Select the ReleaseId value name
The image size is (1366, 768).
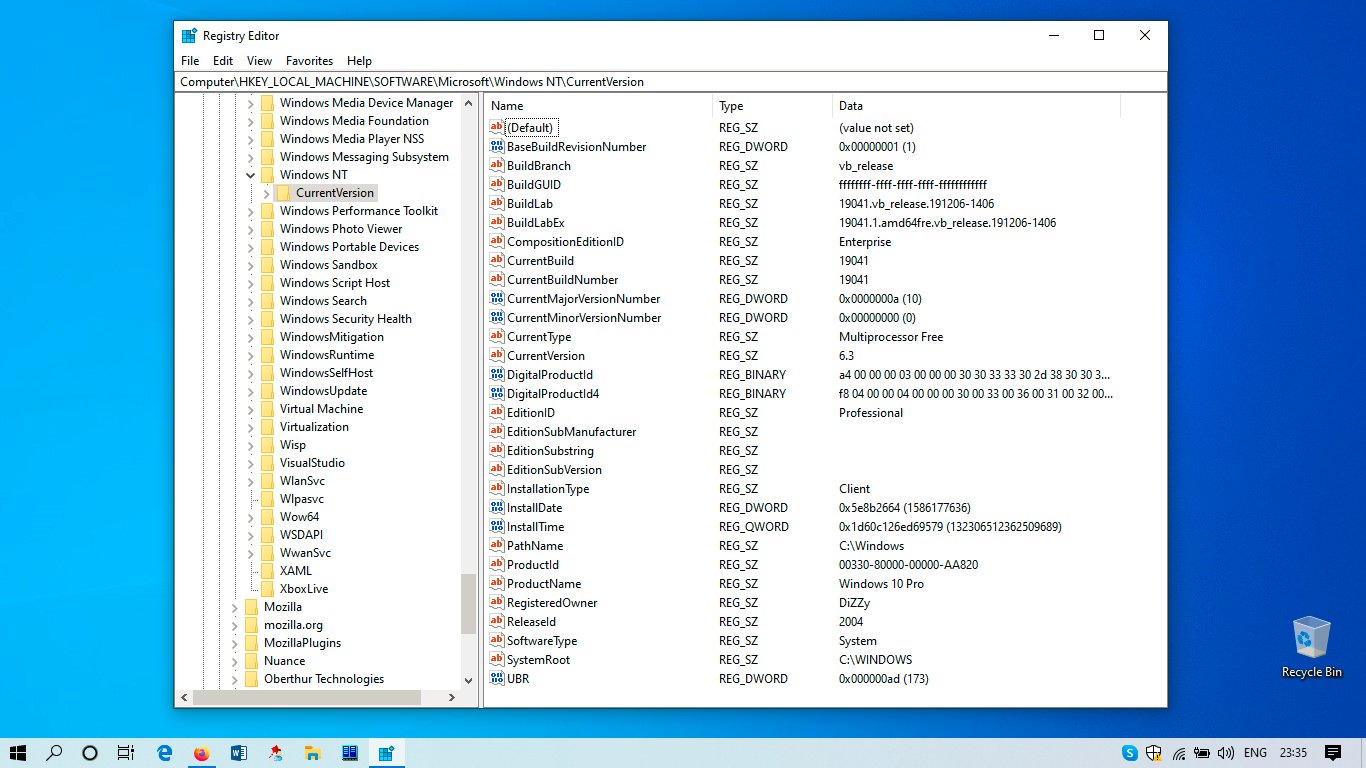531,622
